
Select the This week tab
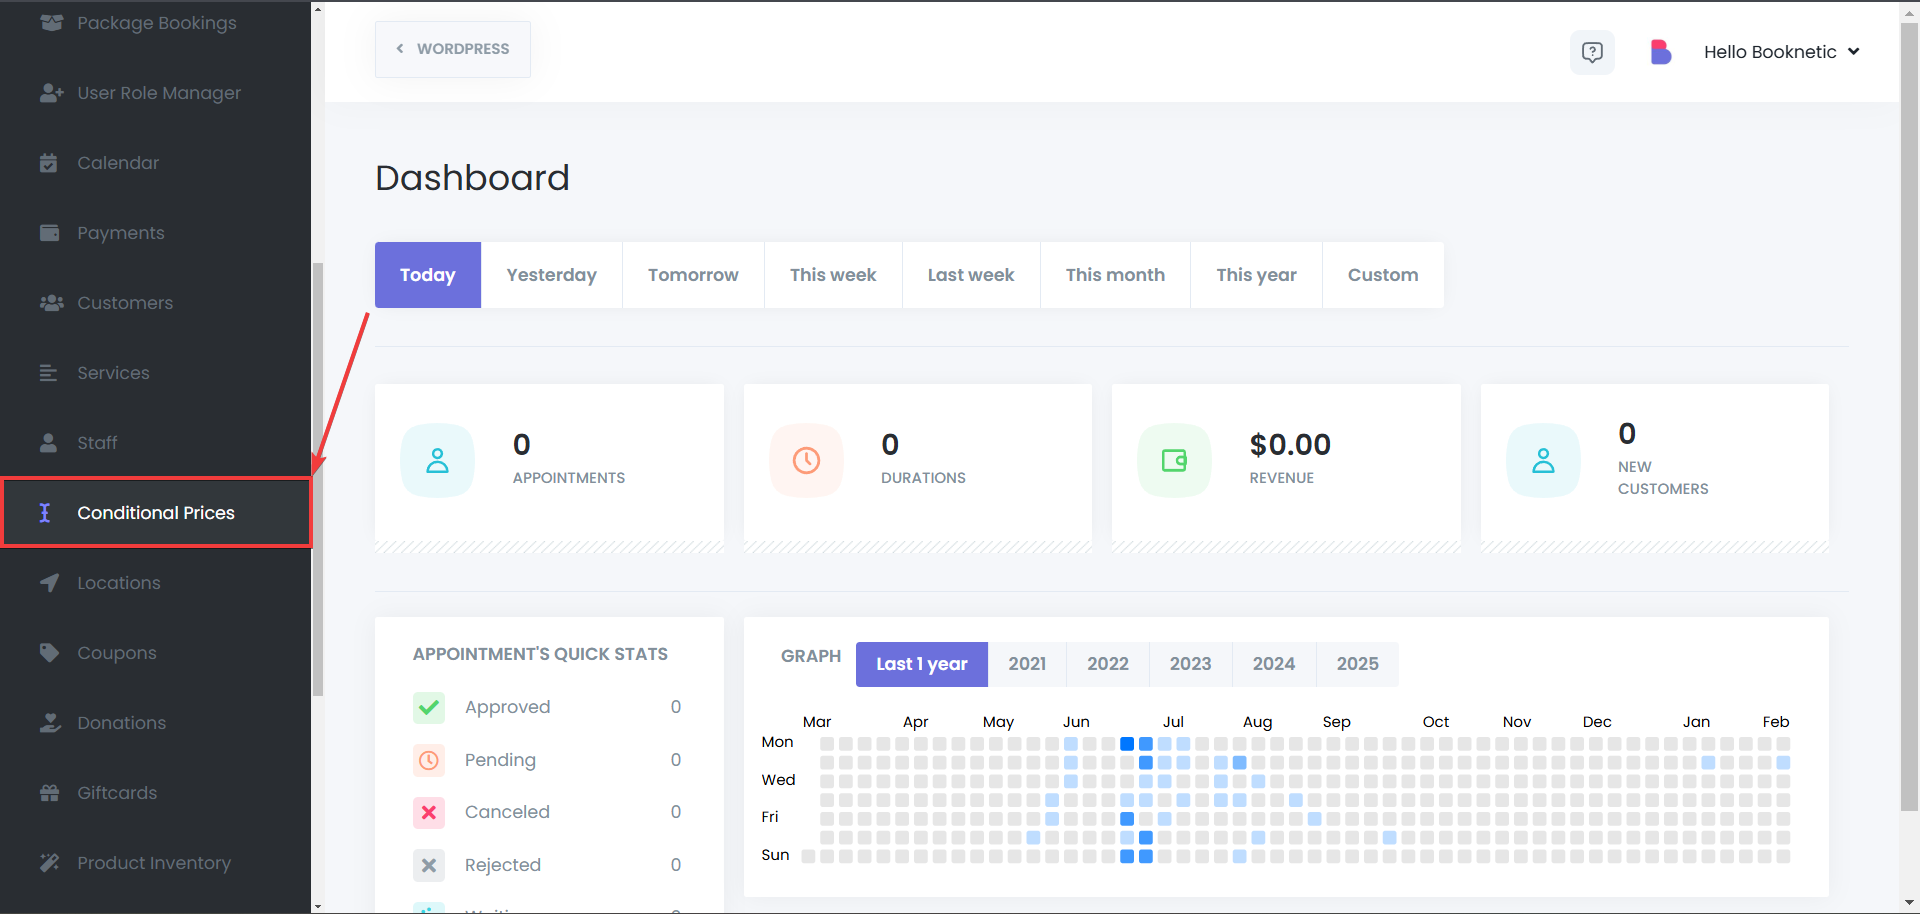832,275
